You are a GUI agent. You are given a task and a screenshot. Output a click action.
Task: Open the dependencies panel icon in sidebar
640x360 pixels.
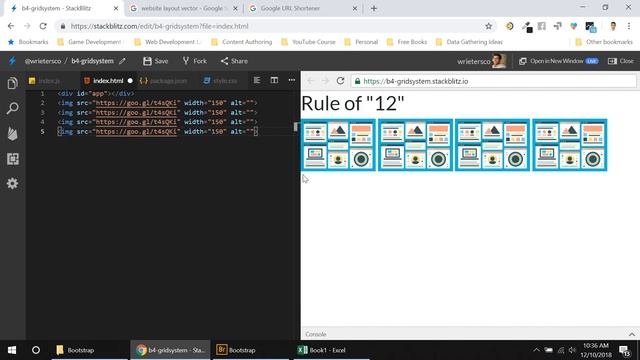[13, 159]
